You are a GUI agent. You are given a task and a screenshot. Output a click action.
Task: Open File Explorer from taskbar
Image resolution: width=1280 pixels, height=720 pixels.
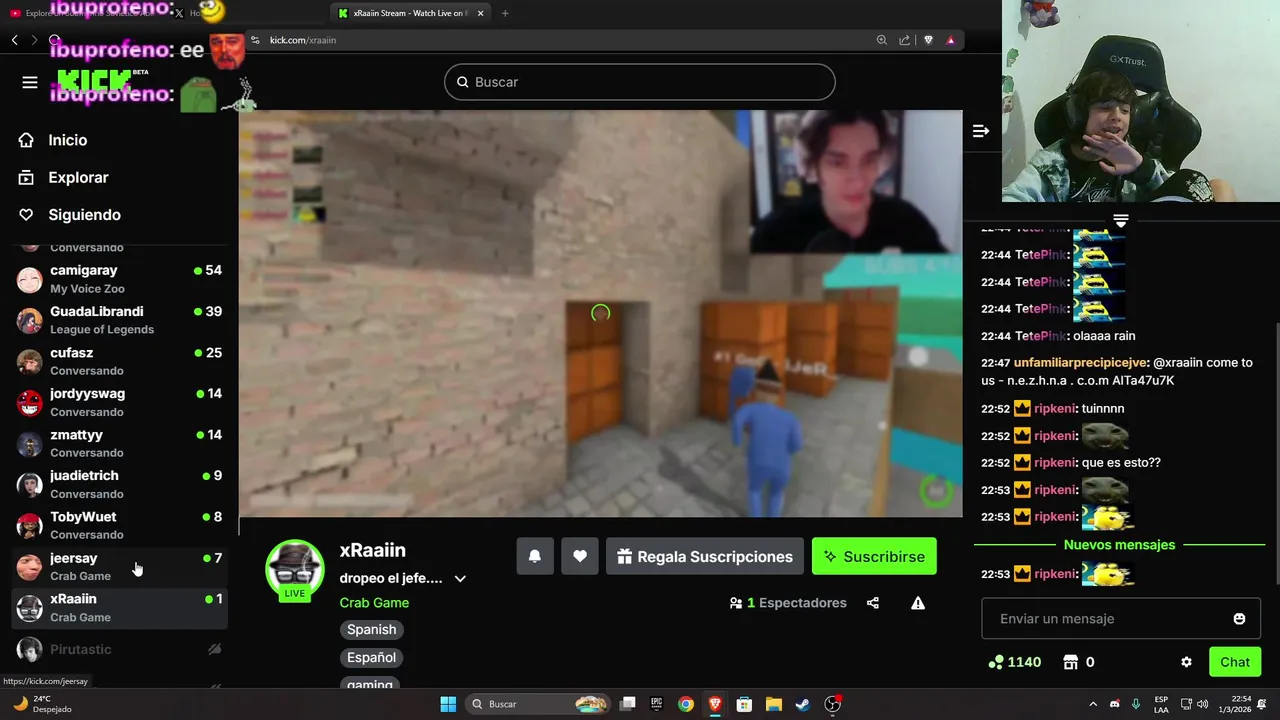[x=773, y=704]
